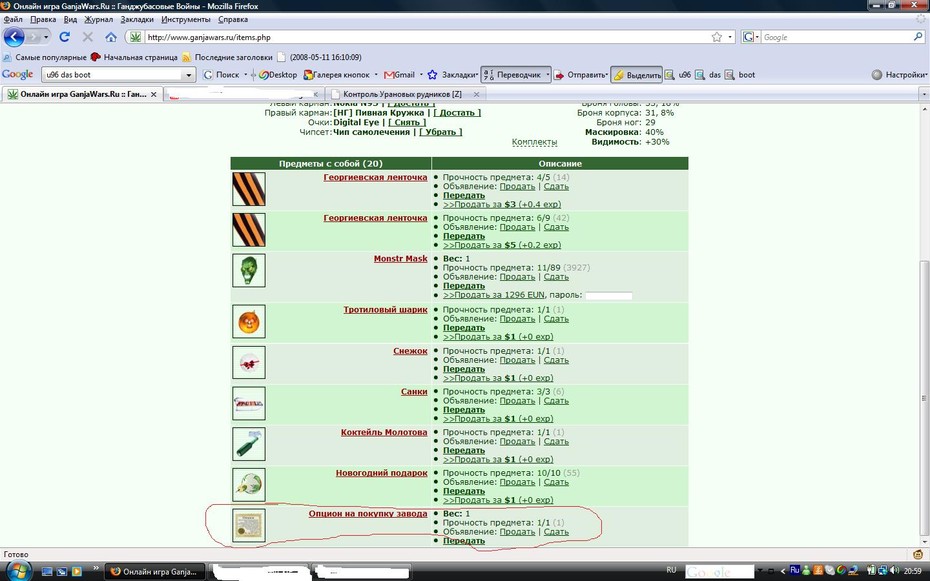Open Галерея кнопок in Google toolbar
The height and width of the screenshot is (581, 930).
click(x=336, y=75)
